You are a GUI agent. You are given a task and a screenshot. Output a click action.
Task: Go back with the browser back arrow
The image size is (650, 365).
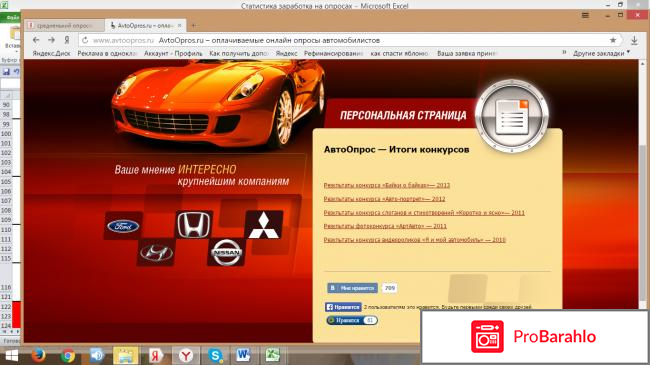tap(36, 40)
